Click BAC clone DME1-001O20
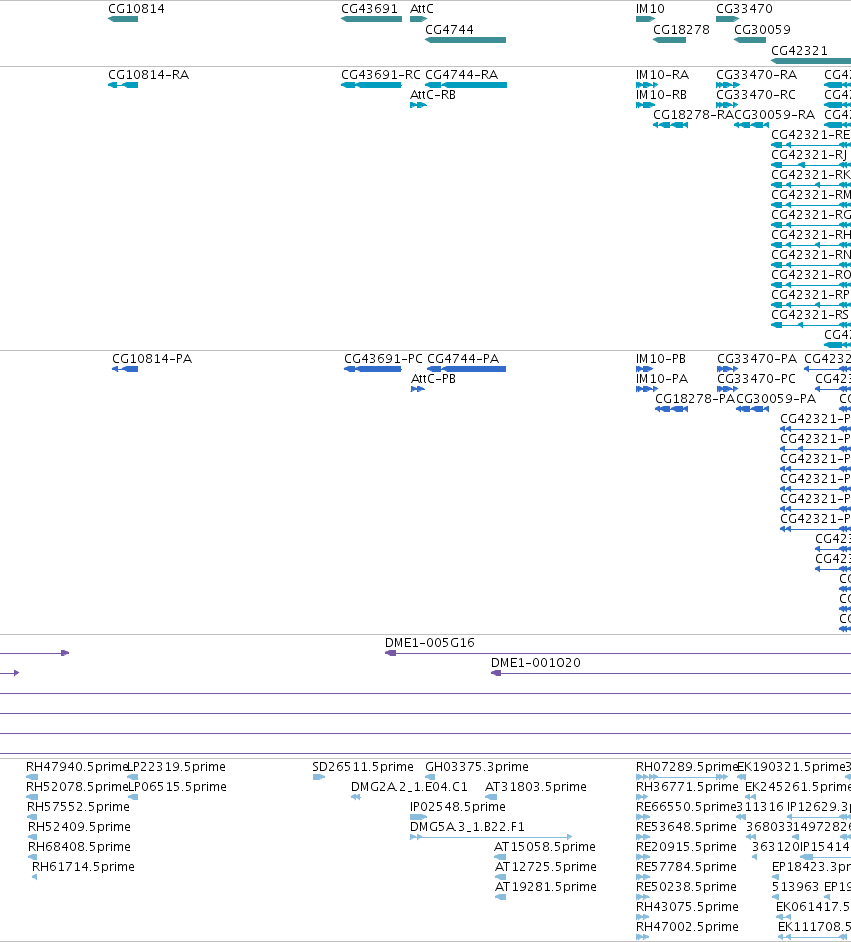 click(x=536, y=663)
